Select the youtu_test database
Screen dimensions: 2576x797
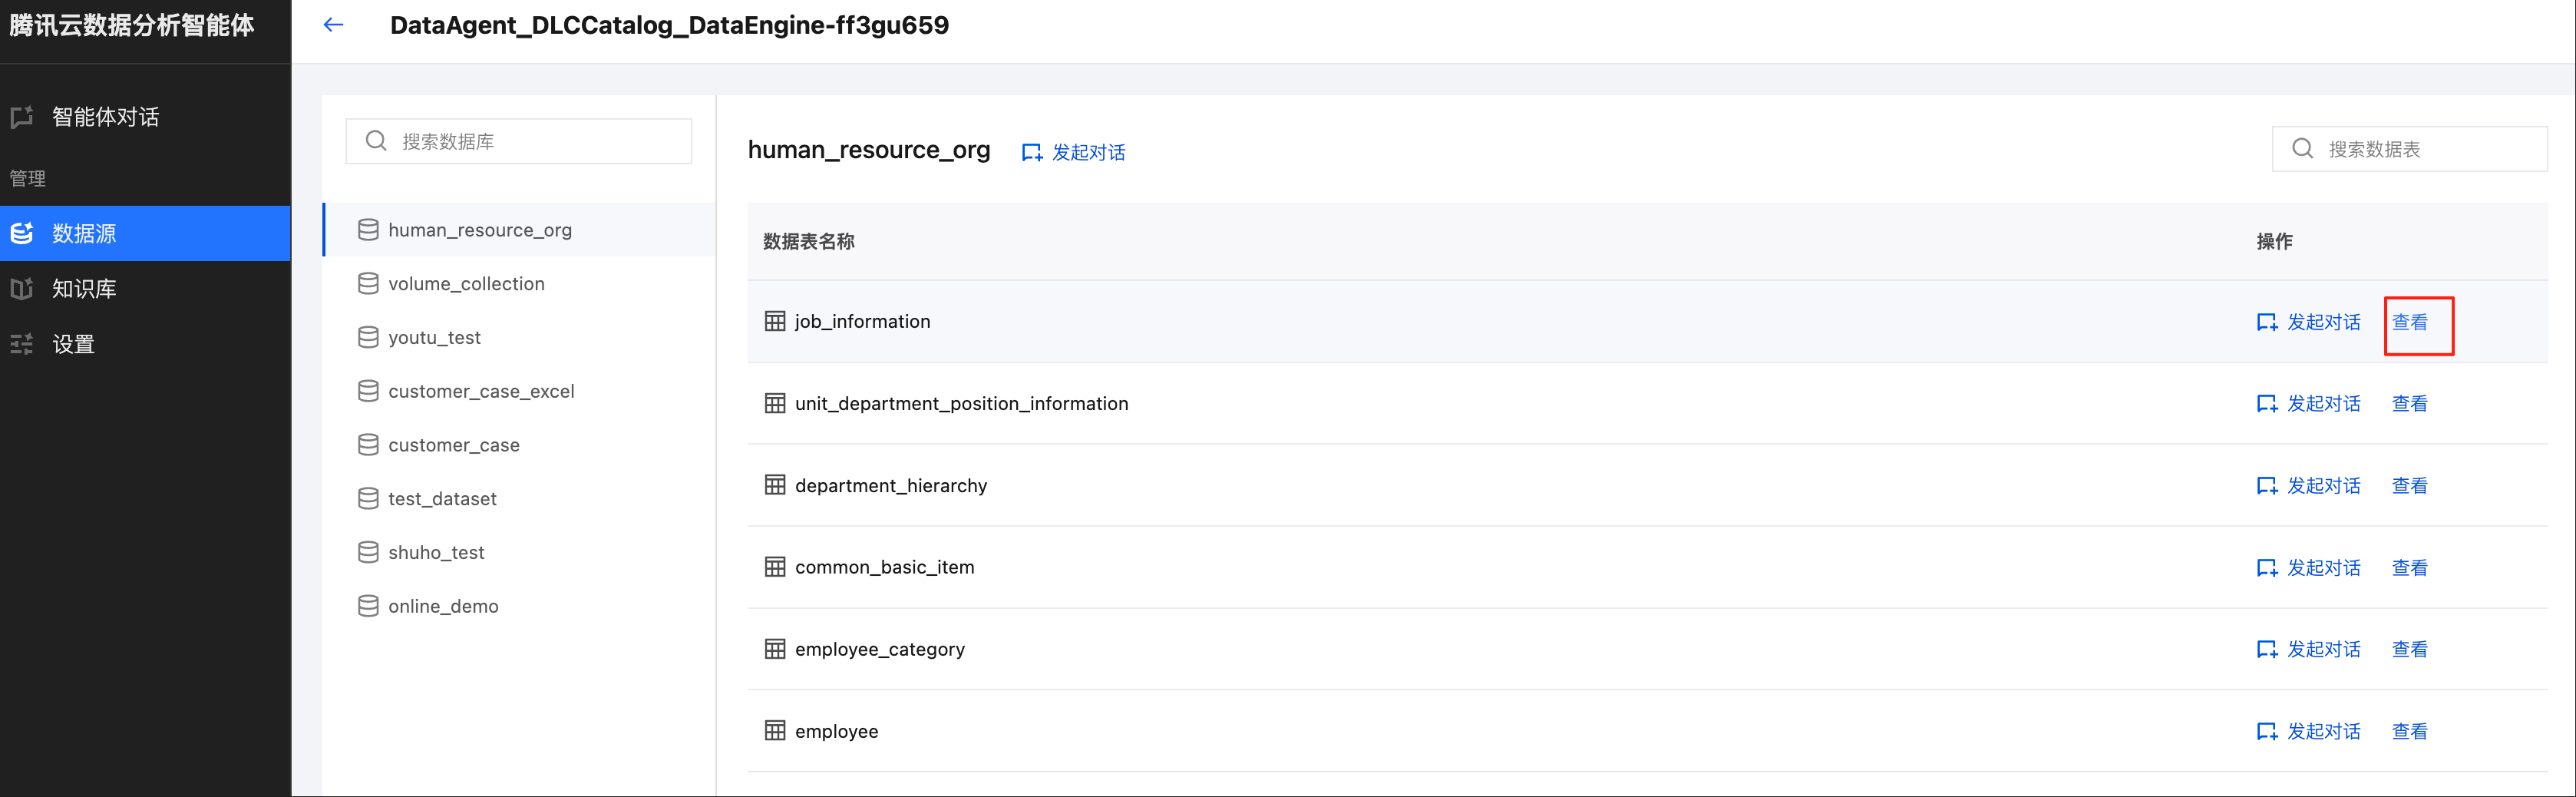click(519, 337)
